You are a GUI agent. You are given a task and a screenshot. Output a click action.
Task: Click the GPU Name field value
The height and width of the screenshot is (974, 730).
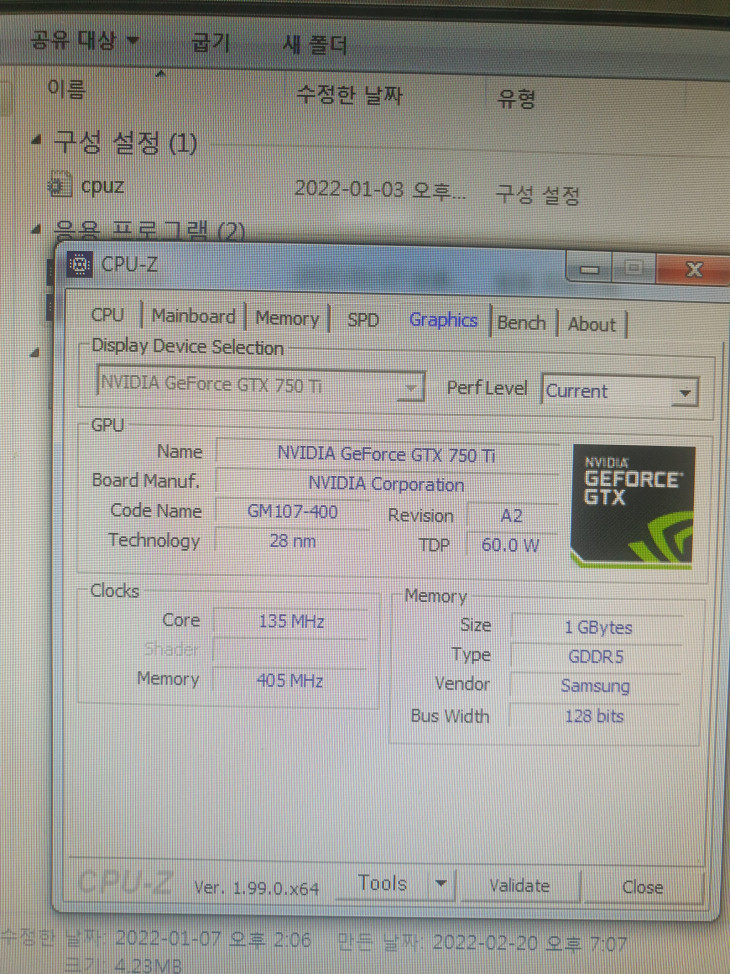tap(386, 455)
